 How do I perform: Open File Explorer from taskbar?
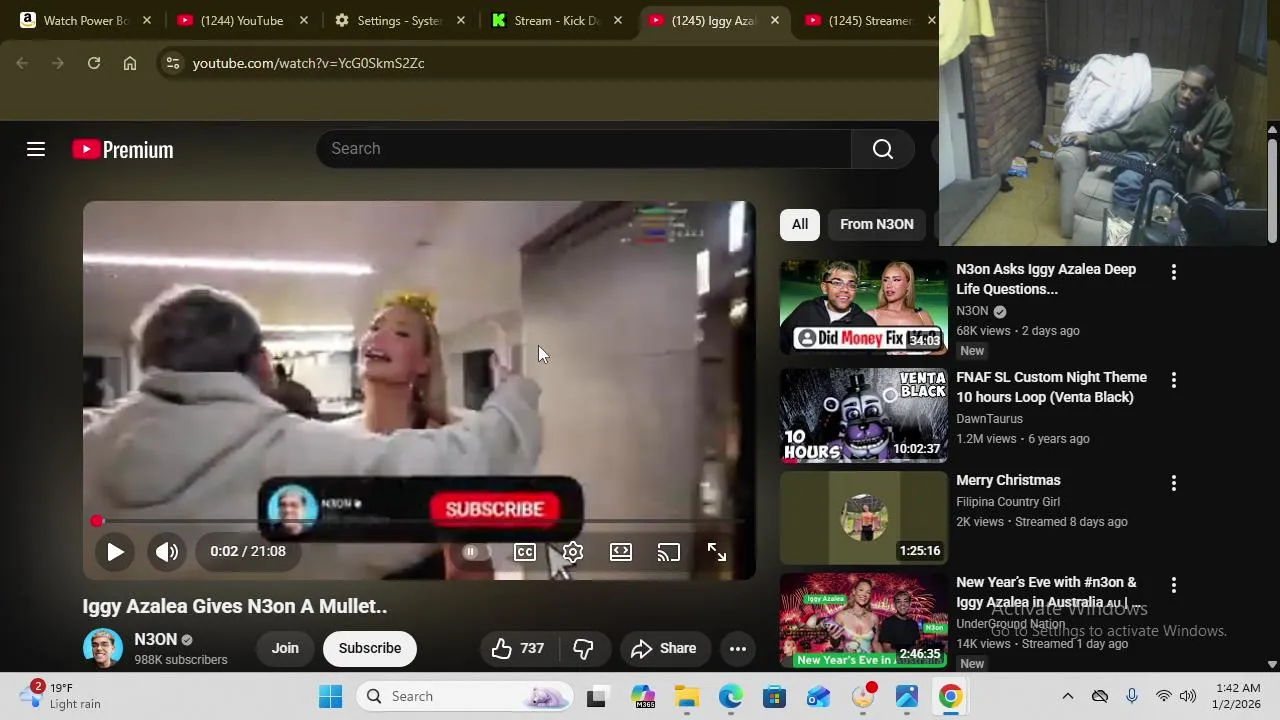point(687,696)
